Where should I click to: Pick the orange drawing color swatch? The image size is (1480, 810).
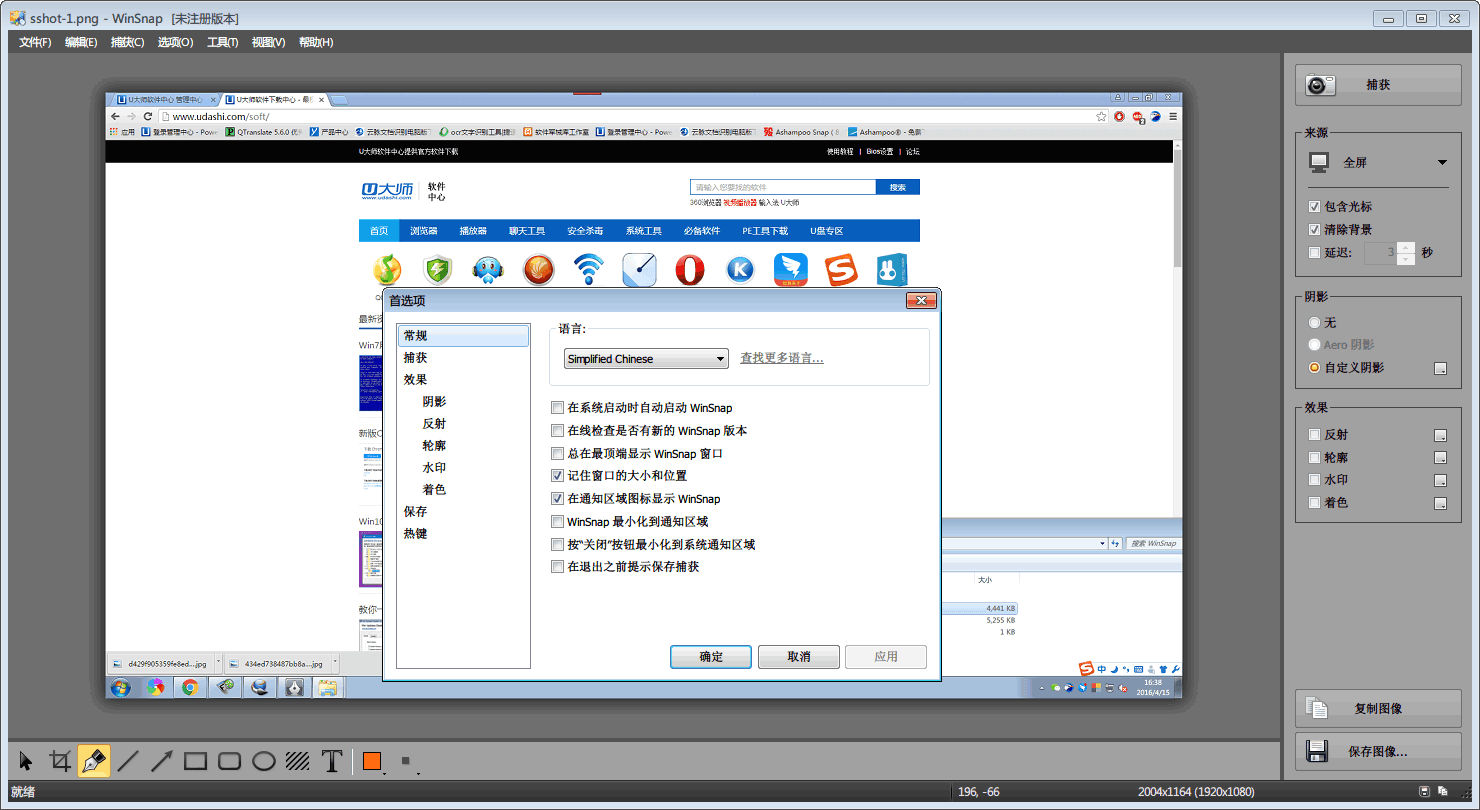pyautogui.click(x=372, y=762)
